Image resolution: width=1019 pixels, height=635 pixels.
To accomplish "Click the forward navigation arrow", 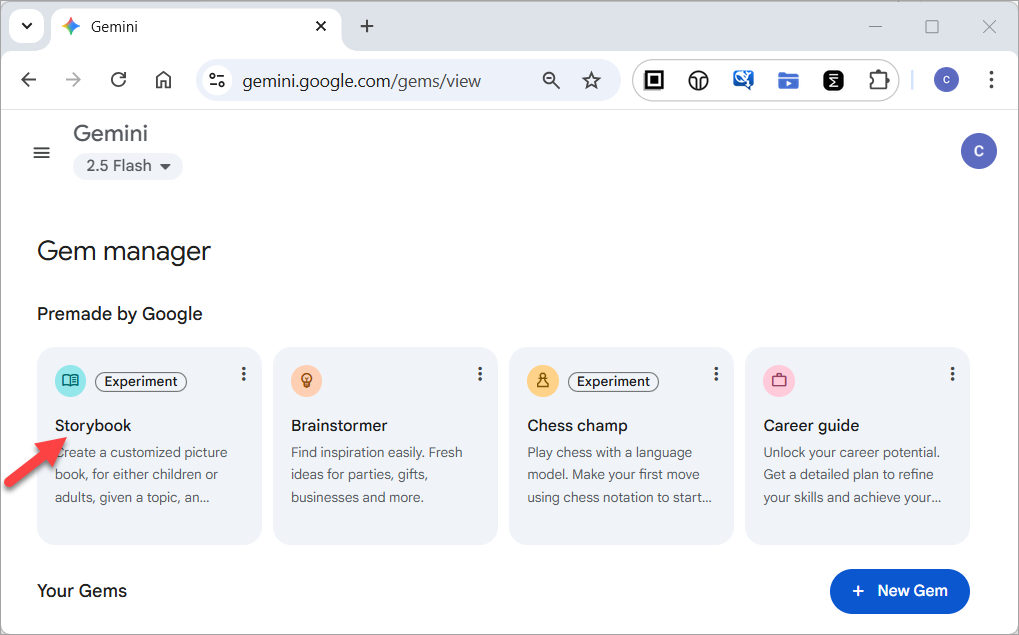I will coord(73,80).
